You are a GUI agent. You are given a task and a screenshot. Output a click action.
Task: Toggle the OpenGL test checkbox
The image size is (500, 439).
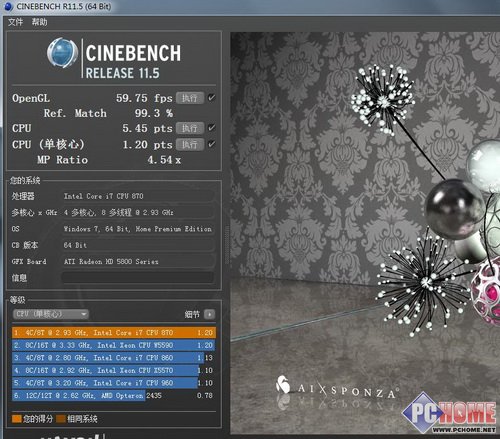[x=211, y=98]
